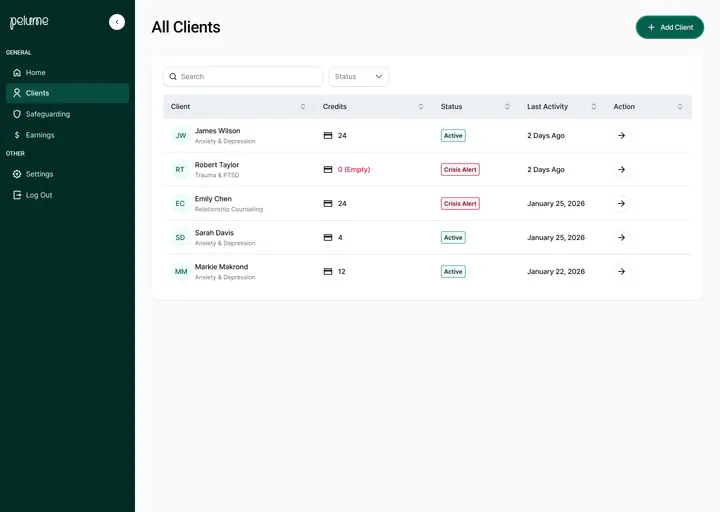
Task: Click James Wilson's credit card icon
Action: point(328,135)
